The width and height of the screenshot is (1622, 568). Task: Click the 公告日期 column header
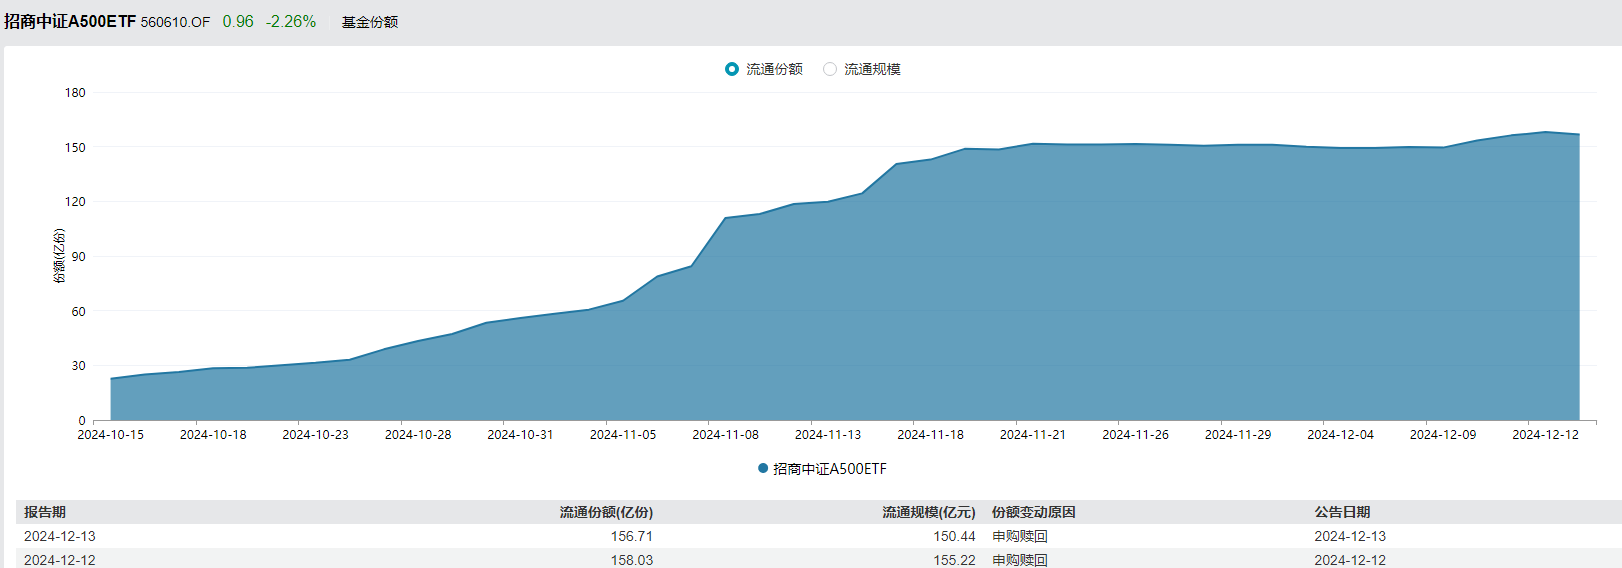pyautogui.click(x=1342, y=512)
